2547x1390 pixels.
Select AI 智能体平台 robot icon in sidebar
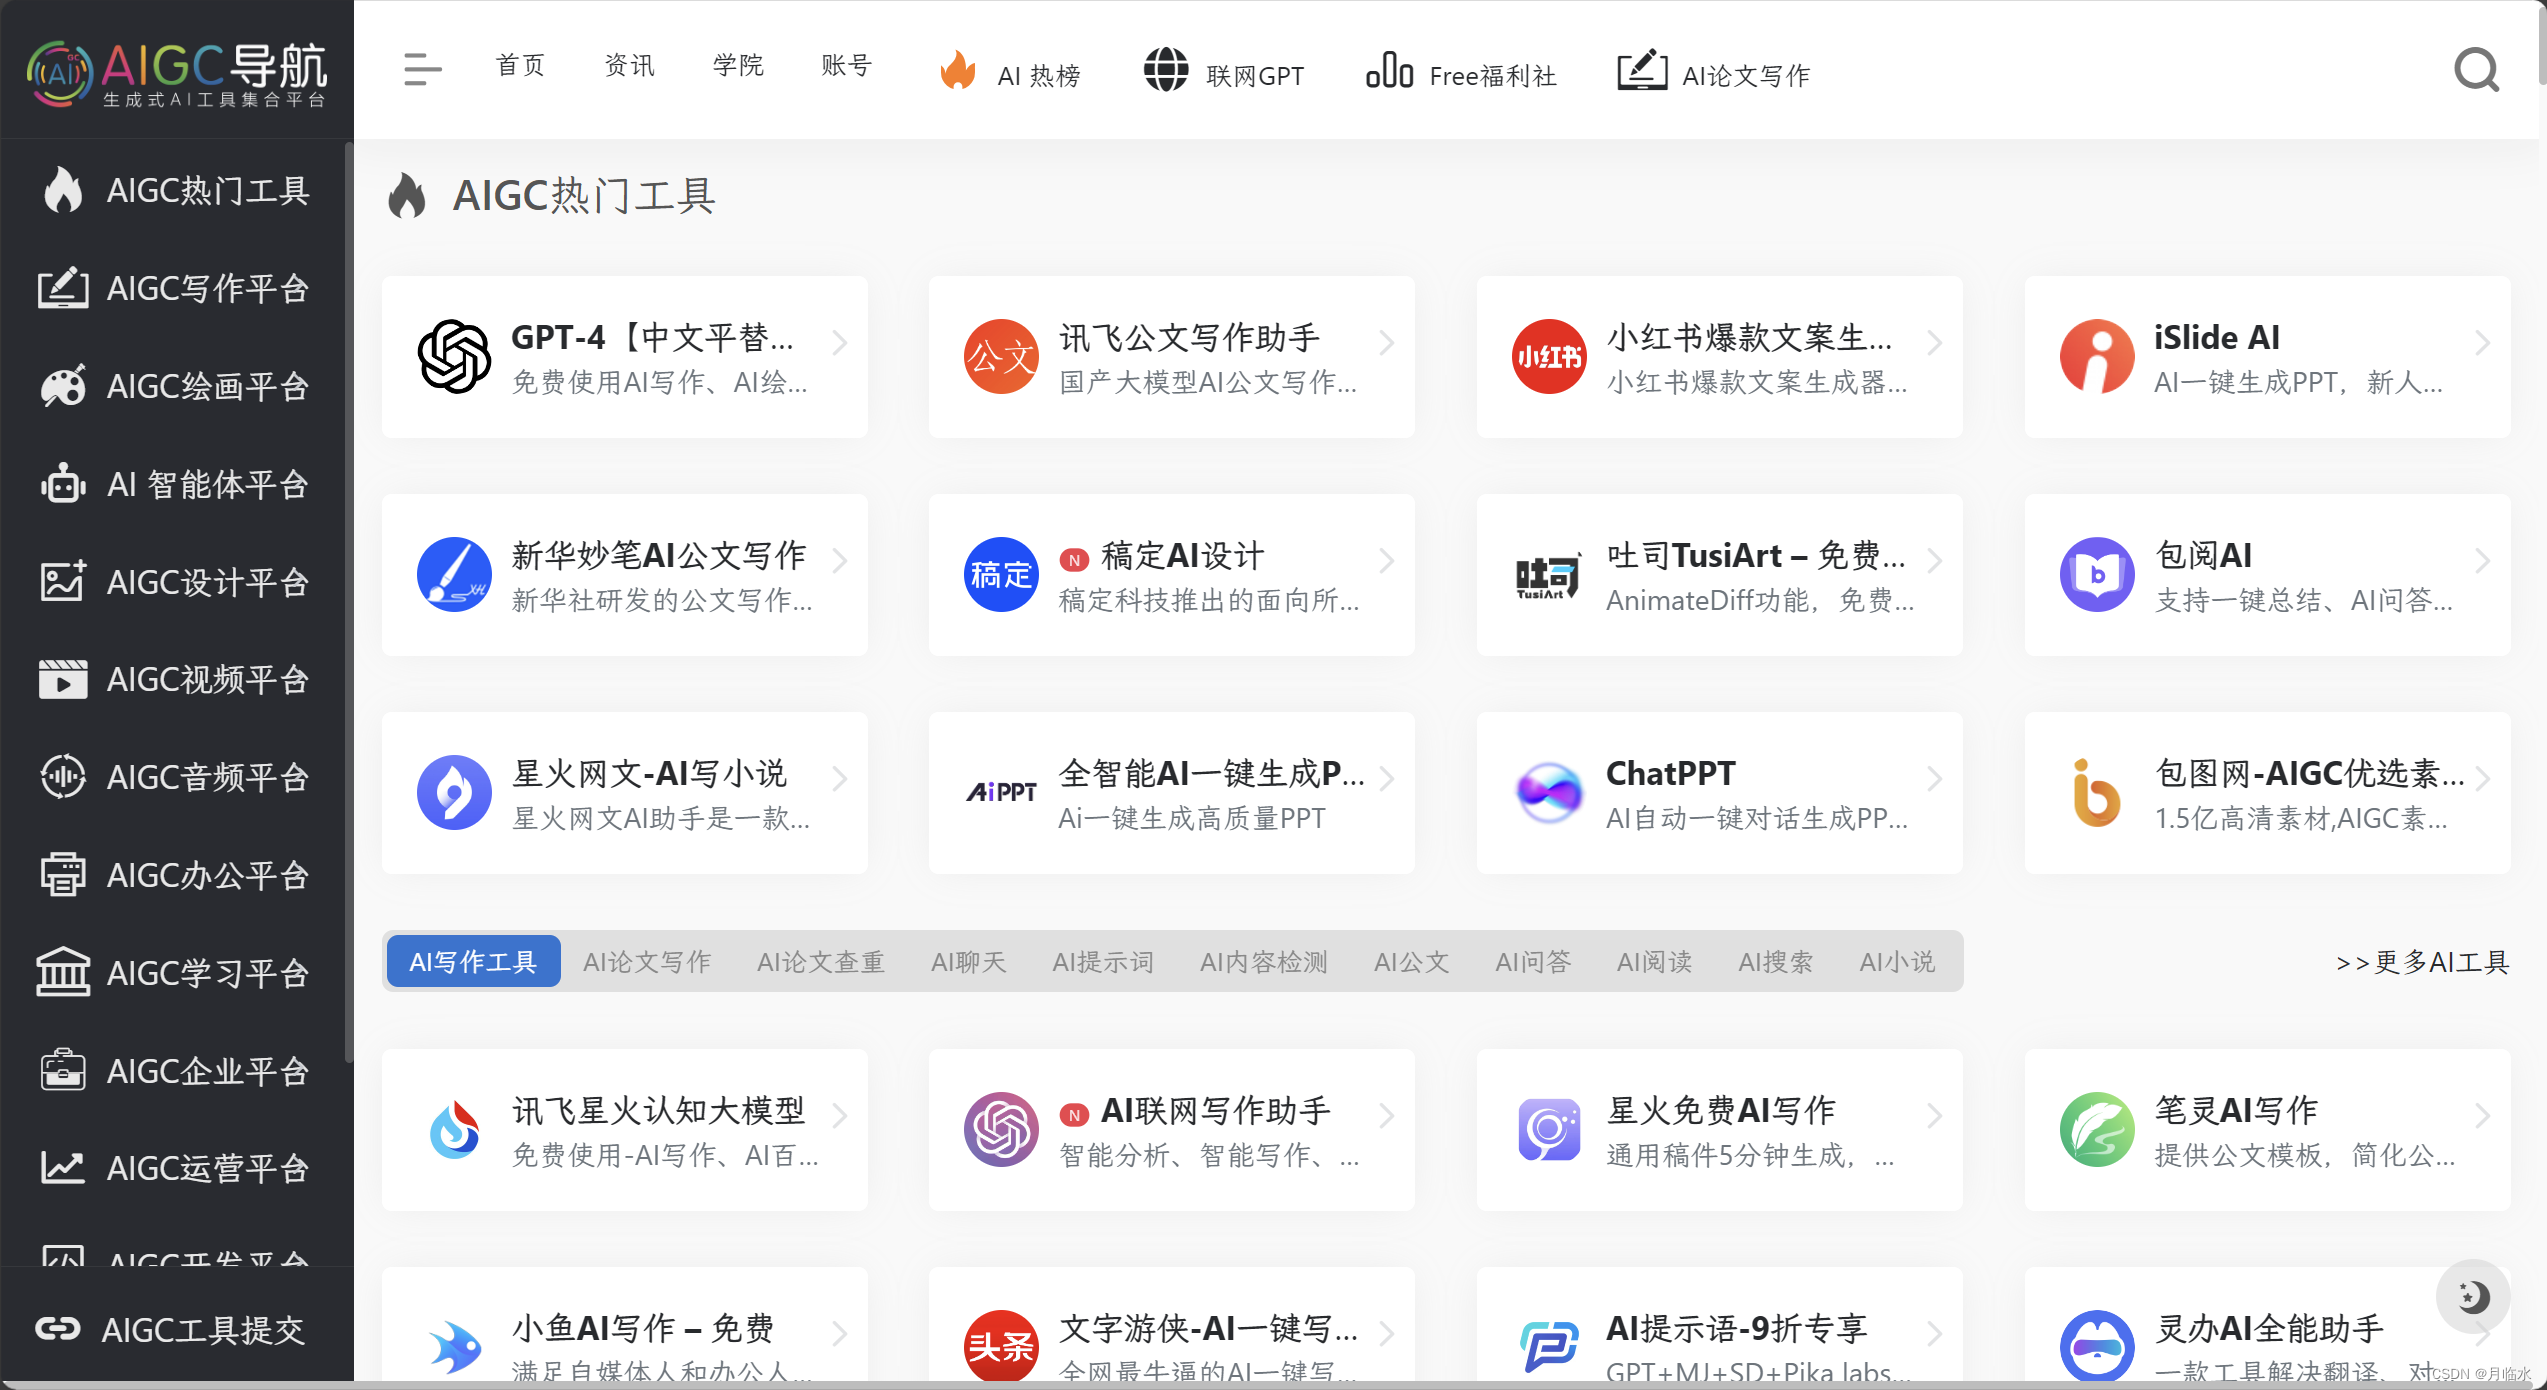tap(63, 484)
